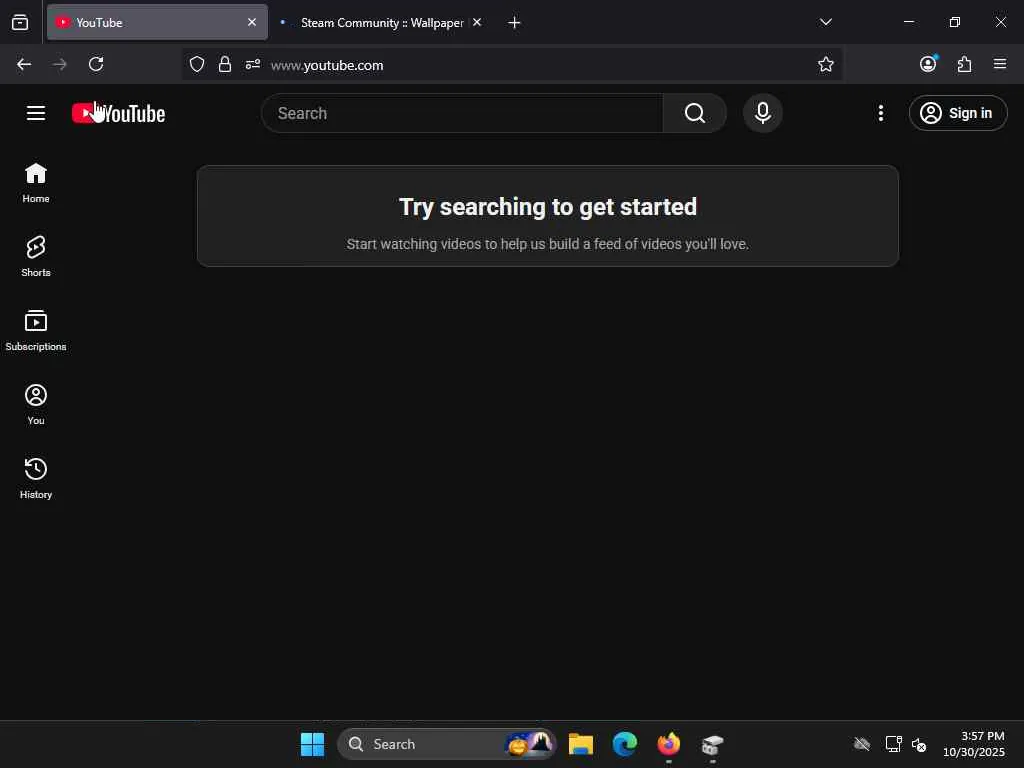This screenshot has width=1024, height=768.
Task: Click the crossed-out cloud tray icon
Action: (x=862, y=744)
